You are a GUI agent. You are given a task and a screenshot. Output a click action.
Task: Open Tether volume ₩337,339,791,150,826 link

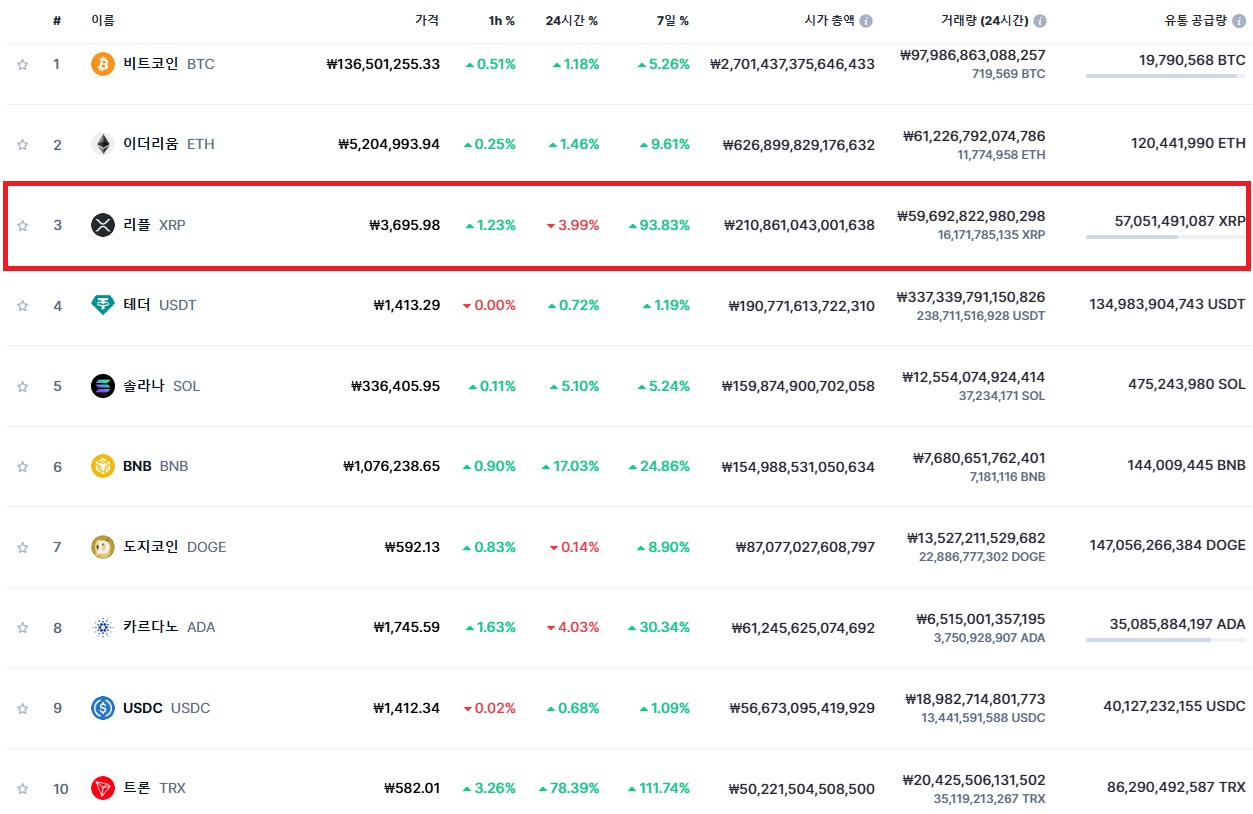point(970,297)
